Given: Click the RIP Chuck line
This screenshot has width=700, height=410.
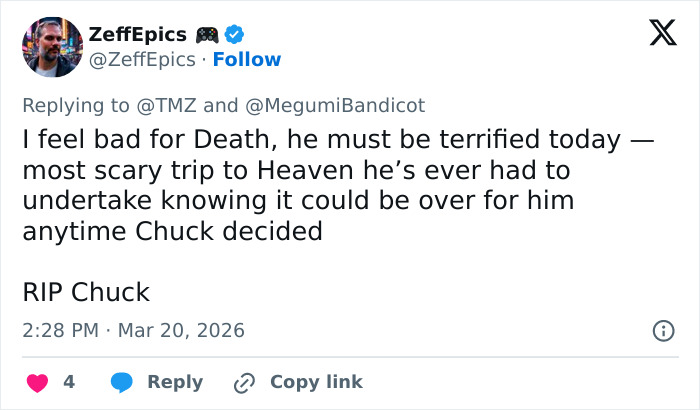Looking at the screenshot, I should (86, 292).
